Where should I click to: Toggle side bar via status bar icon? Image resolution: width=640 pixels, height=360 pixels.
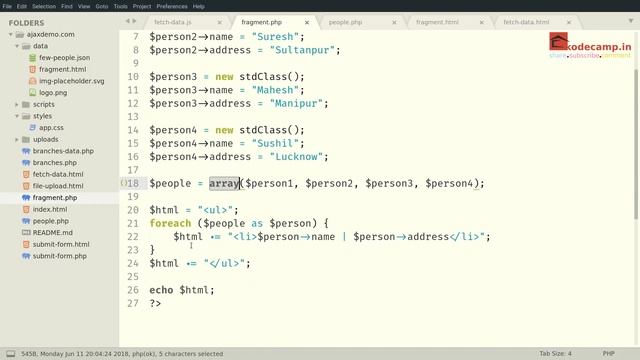coord(11,354)
